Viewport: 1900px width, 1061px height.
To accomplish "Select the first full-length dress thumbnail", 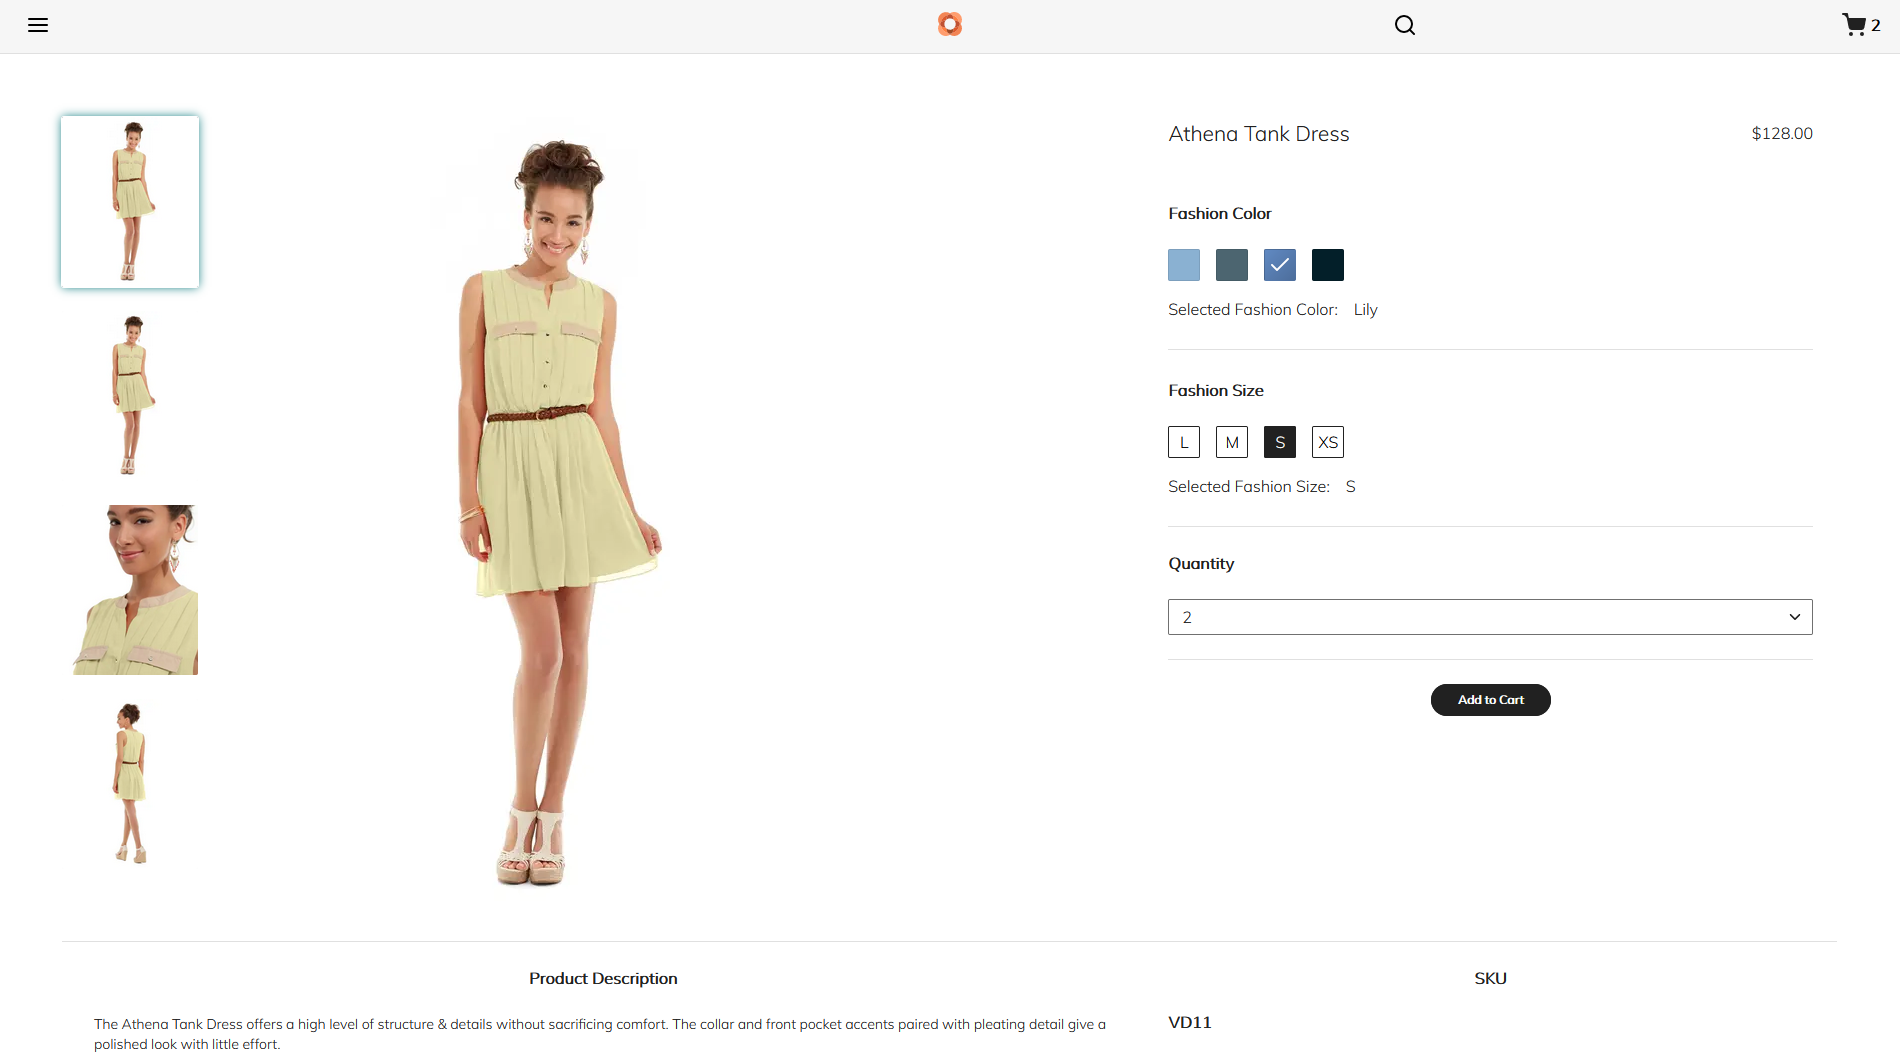I will pyautogui.click(x=130, y=202).
